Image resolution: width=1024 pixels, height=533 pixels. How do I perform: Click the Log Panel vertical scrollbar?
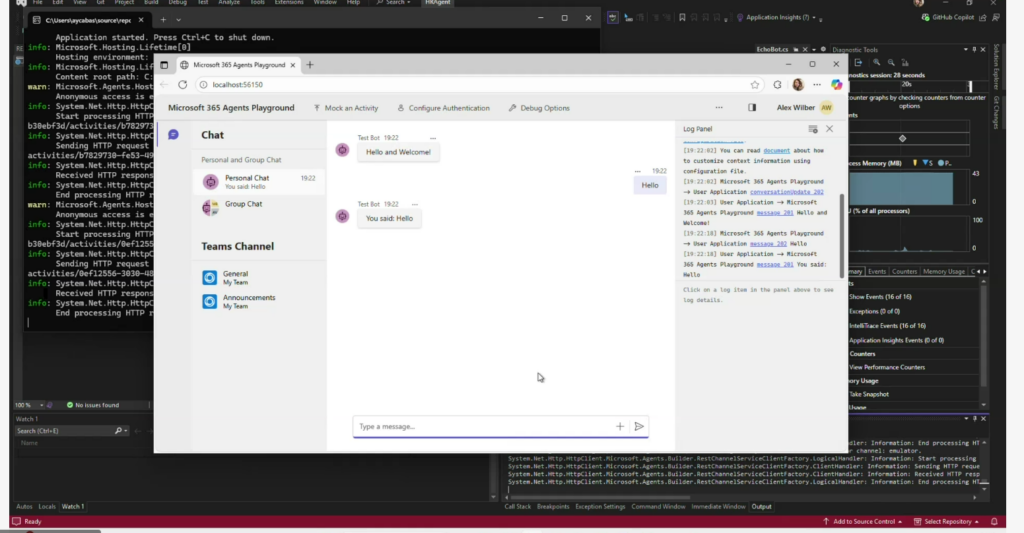[842, 235]
